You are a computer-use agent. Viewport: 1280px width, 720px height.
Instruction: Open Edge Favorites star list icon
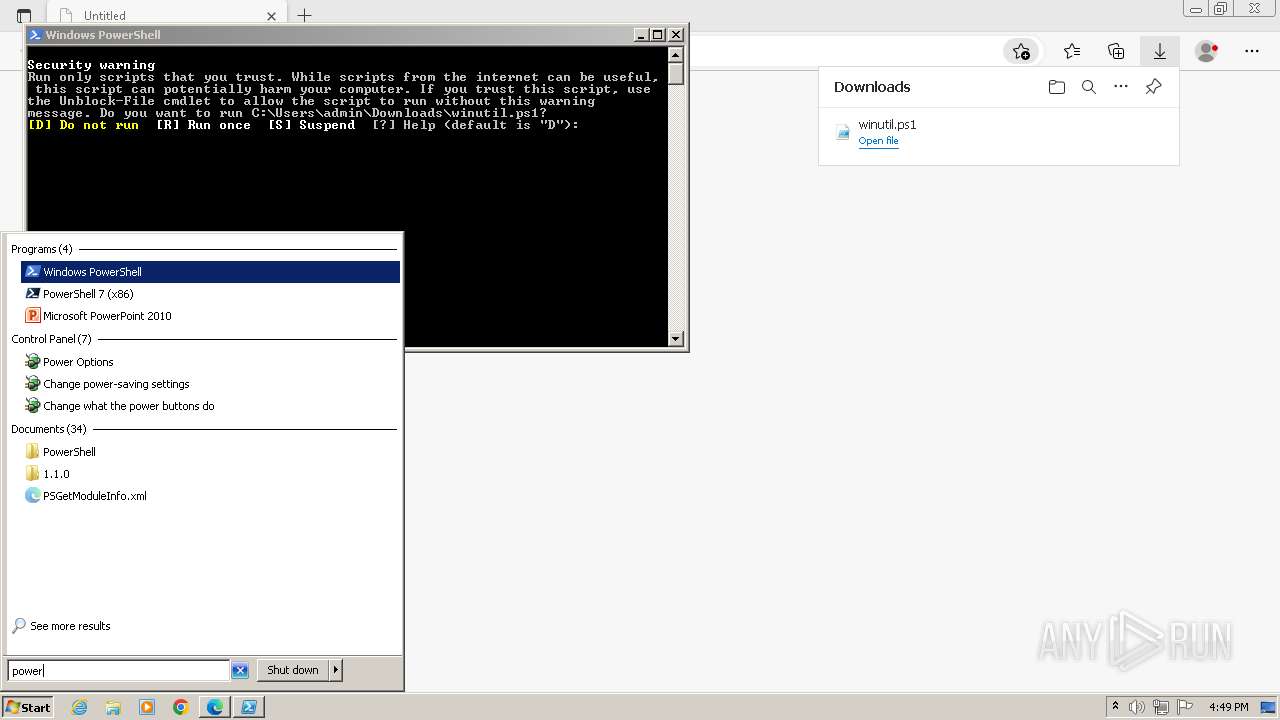[1072, 51]
